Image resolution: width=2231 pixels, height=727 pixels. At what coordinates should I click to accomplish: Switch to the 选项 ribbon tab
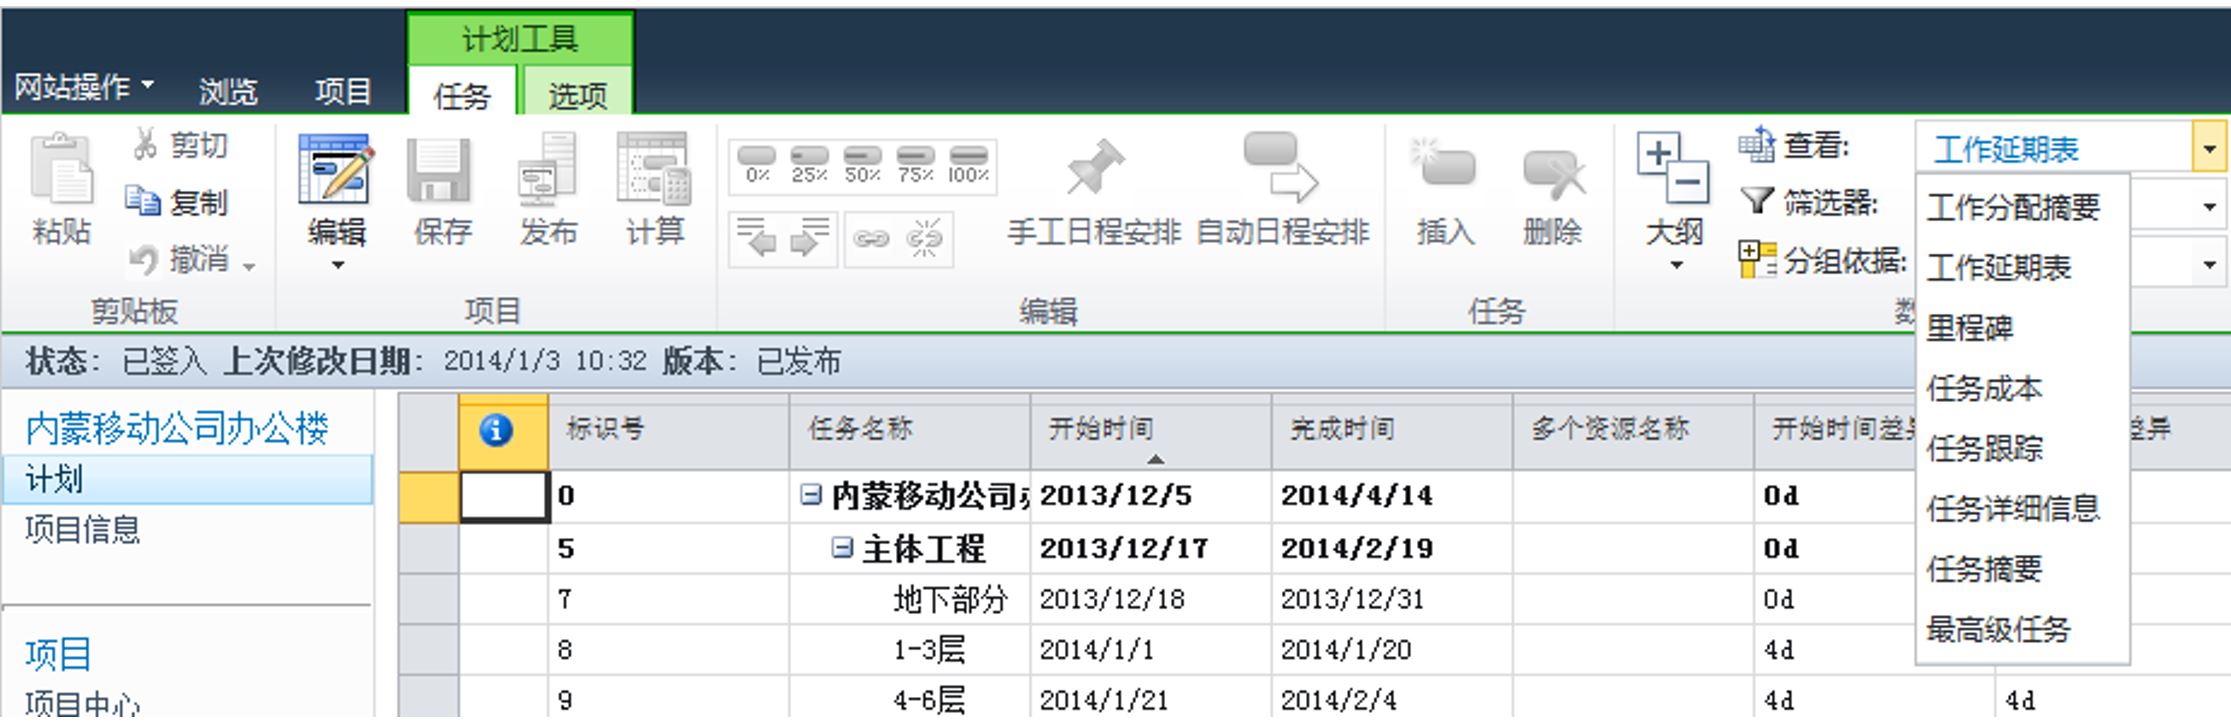tap(577, 96)
